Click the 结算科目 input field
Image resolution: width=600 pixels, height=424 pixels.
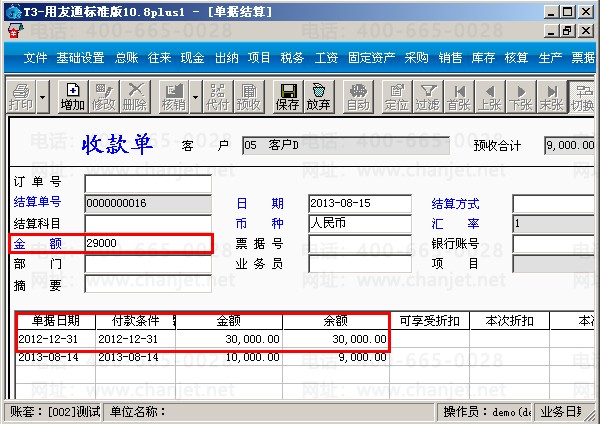point(148,223)
